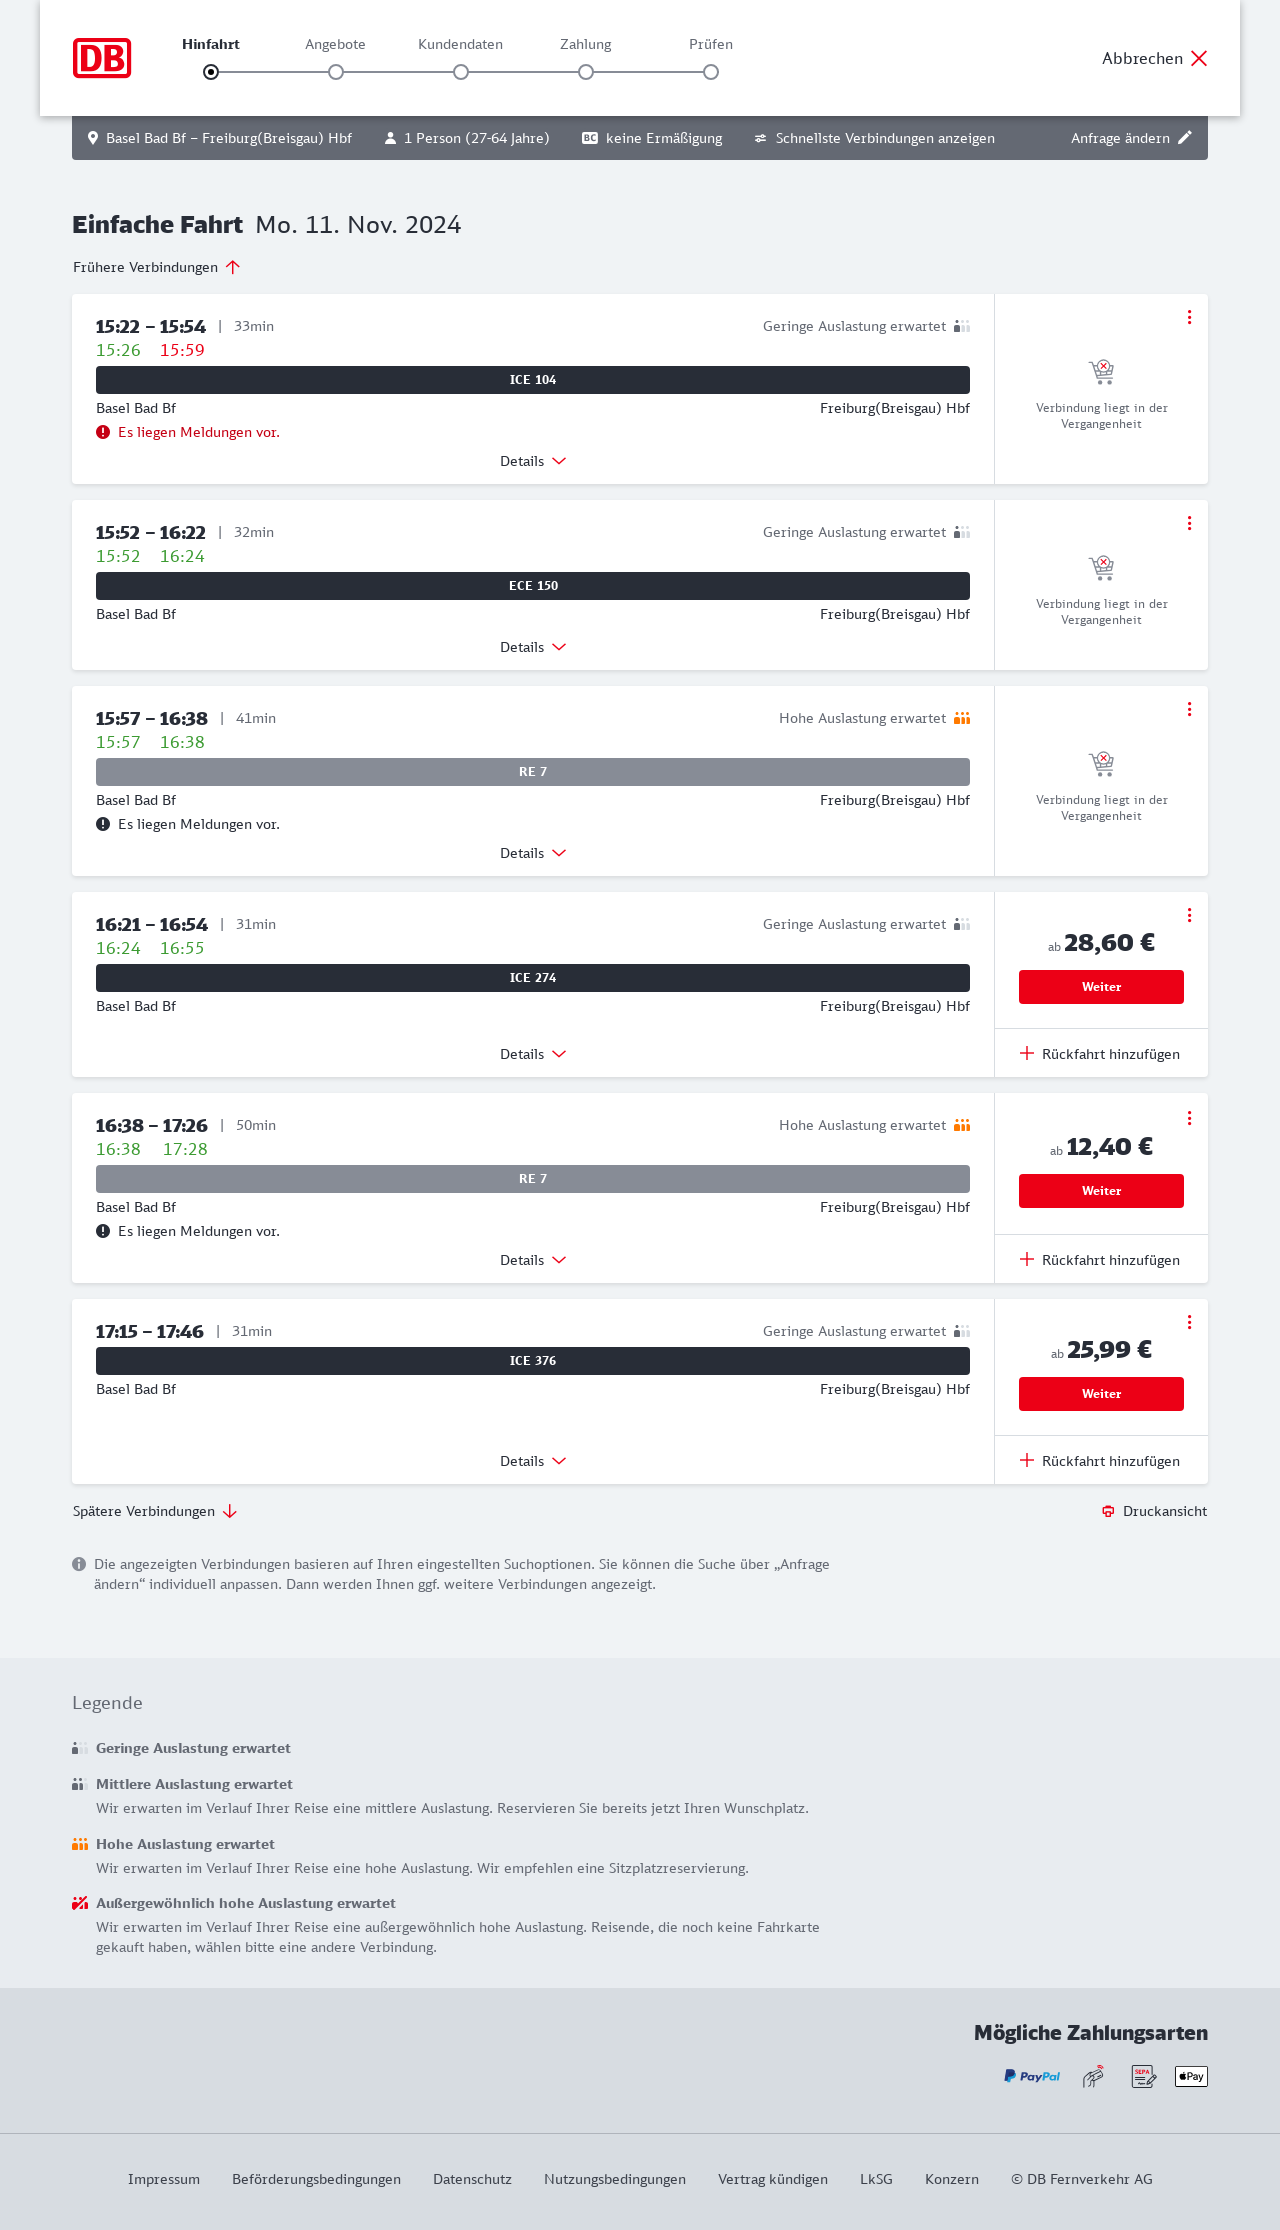Expand Details for the ICE 376 connection
Viewport: 1280px width, 2230px height.
(533, 1461)
